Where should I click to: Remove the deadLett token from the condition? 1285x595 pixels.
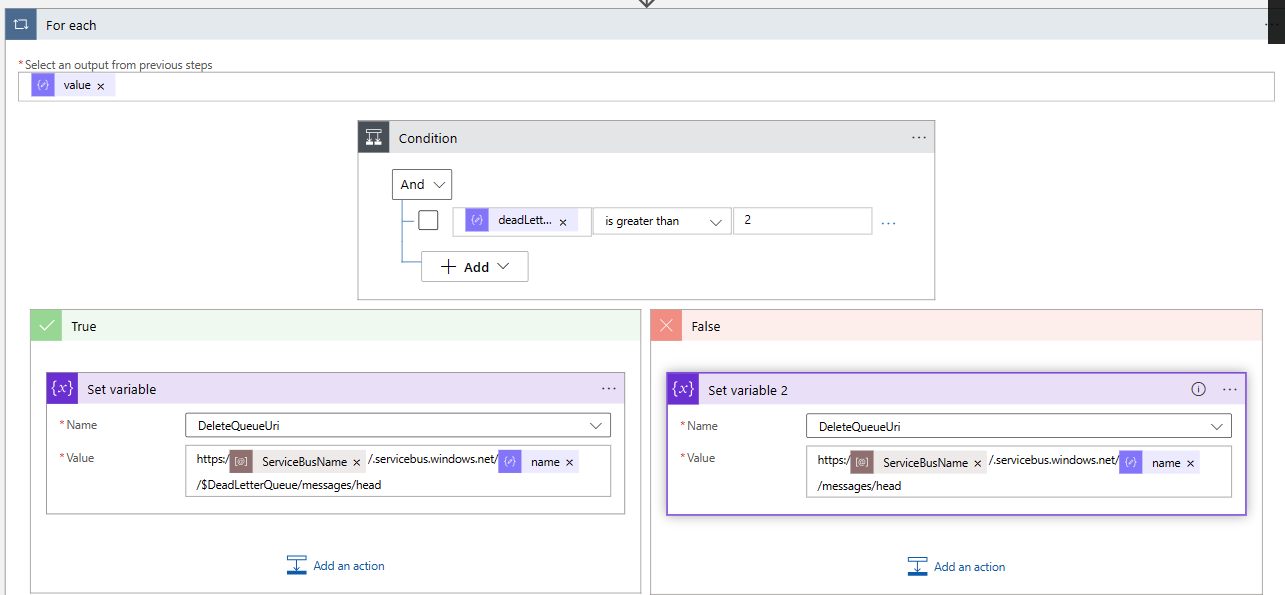pyautogui.click(x=563, y=220)
